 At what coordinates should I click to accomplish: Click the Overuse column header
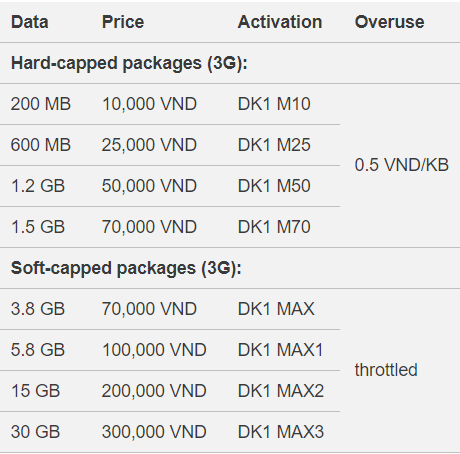[x=390, y=22]
